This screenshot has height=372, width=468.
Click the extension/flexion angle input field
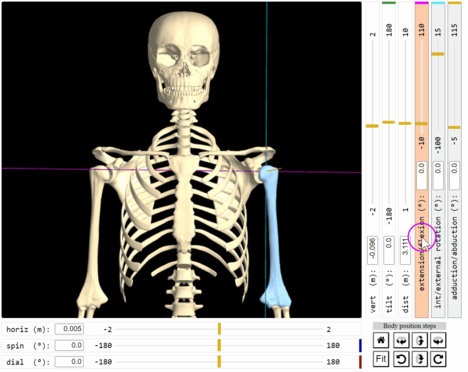point(422,176)
